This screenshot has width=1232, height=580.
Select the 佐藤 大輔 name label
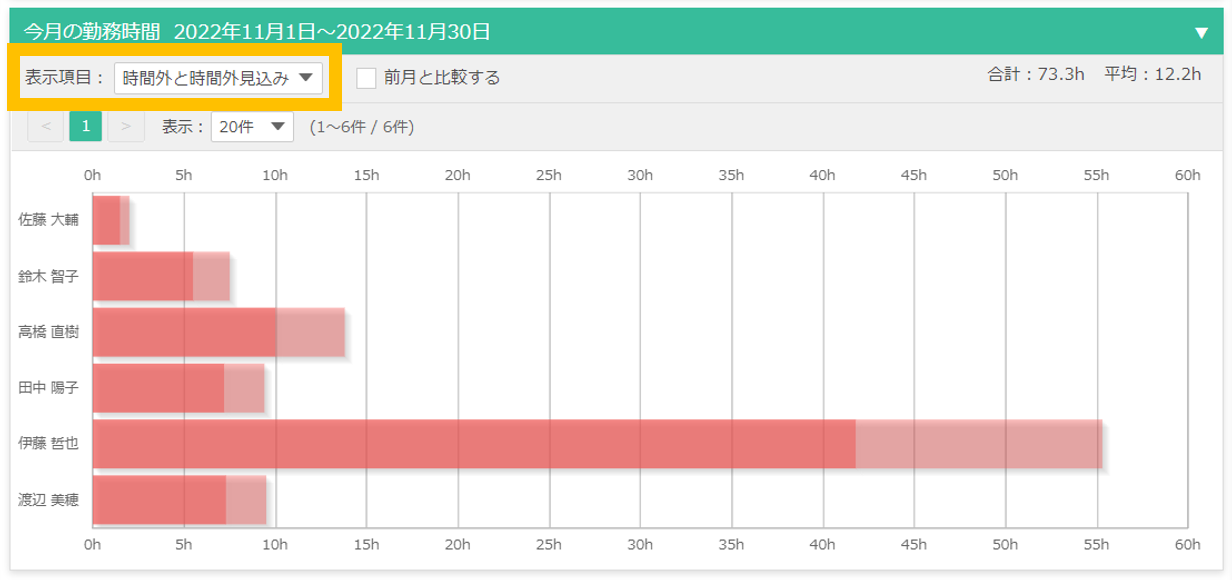pos(48,219)
